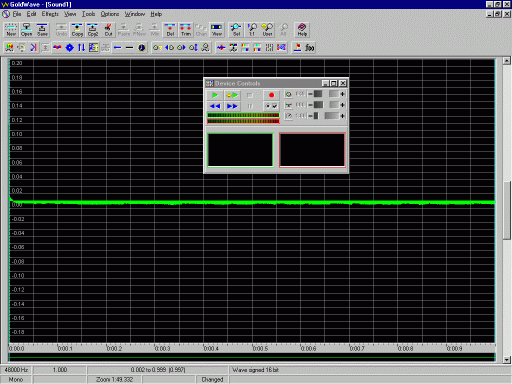Viewport: 512px width, 384px height.
Task: Click the User zoom toolbar button
Action: tap(267, 30)
